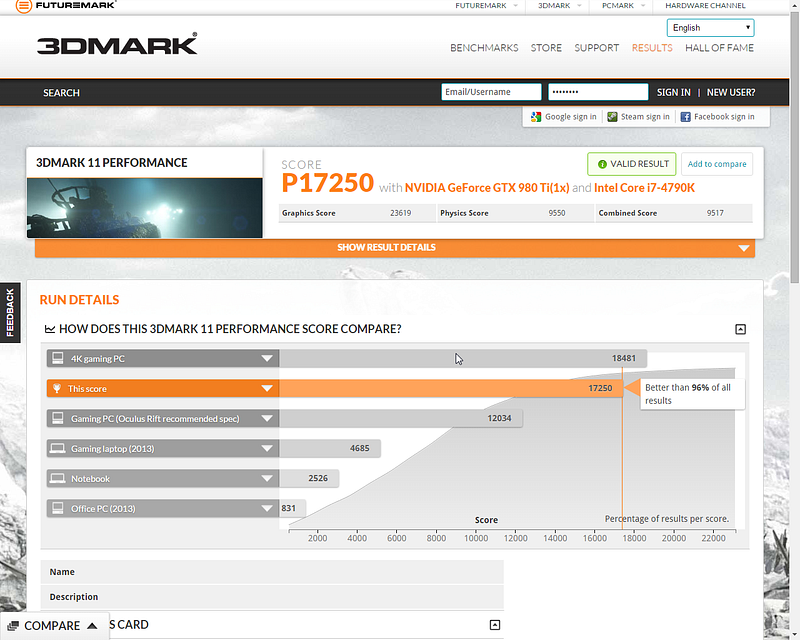Click the 3DMARK logo
The height and width of the screenshot is (640, 800).
coord(117,44)
